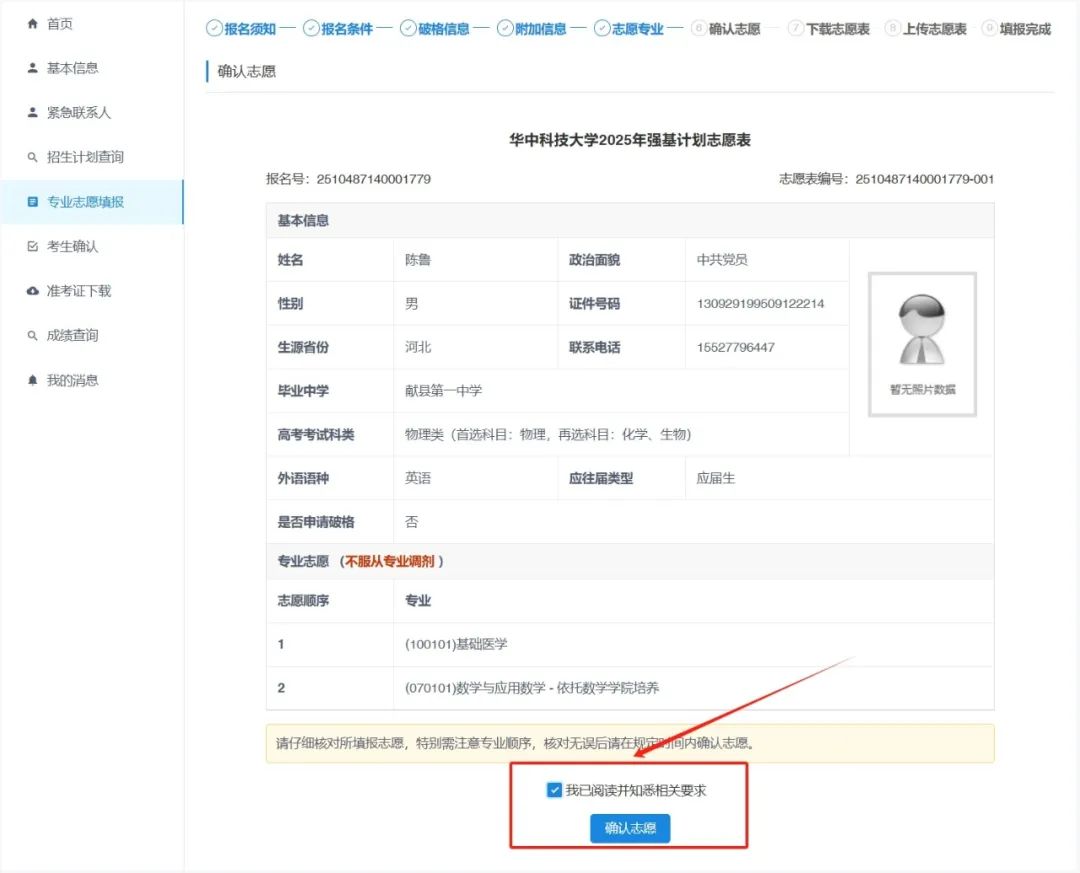Click the cloud download icon beside 准考证下载

coord(32,291)
